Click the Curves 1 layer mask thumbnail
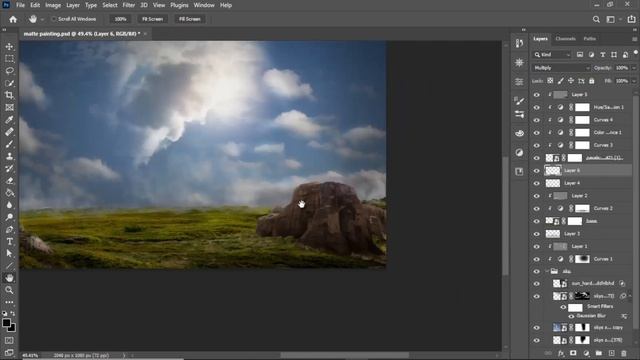This screenshot has height=360, width=640. pyautogui.click(x=582, y=259)
